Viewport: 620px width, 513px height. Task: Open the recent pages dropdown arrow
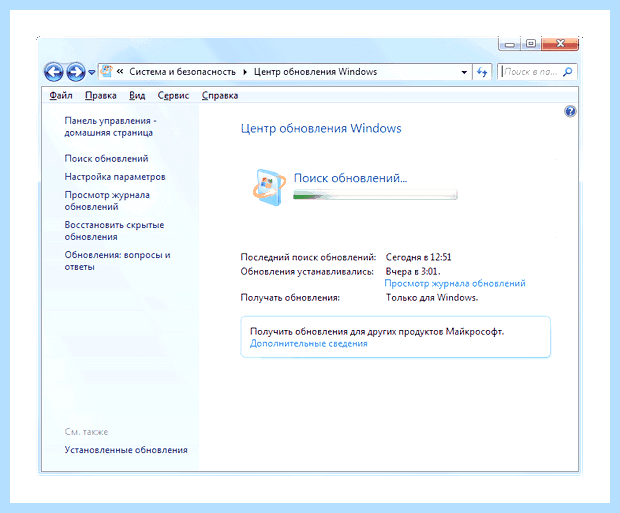(91, 72)
